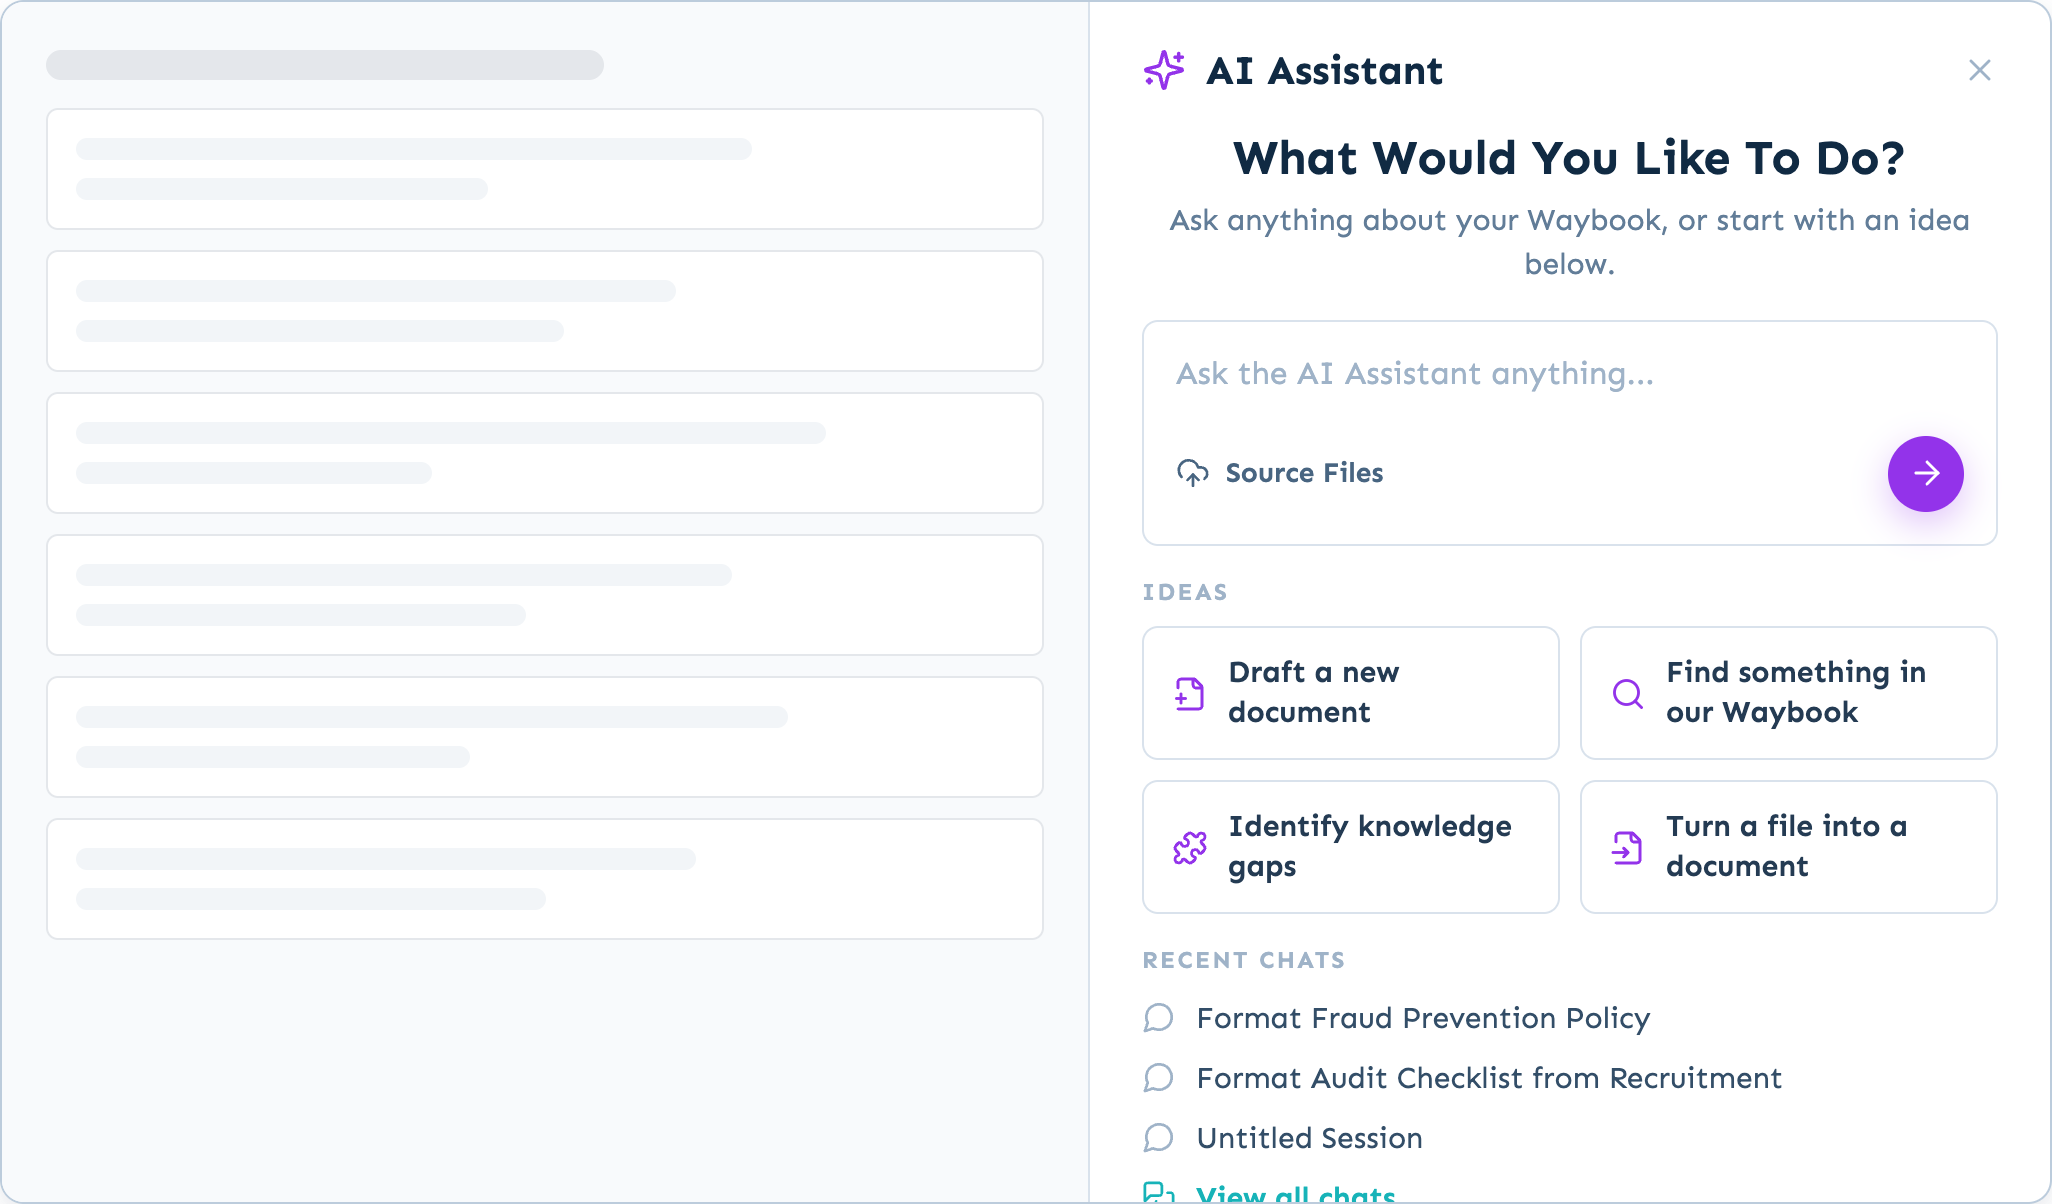Click chat bubble icon beside Untitled Session
Image resolution: width=2052 pixels, height=1204 pixels.
point(1158,1138)
